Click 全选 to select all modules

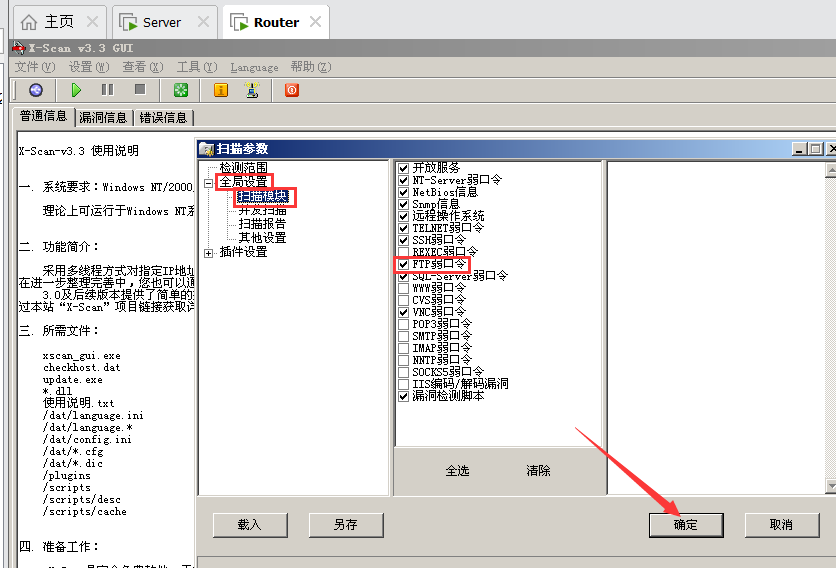(457, 471)
